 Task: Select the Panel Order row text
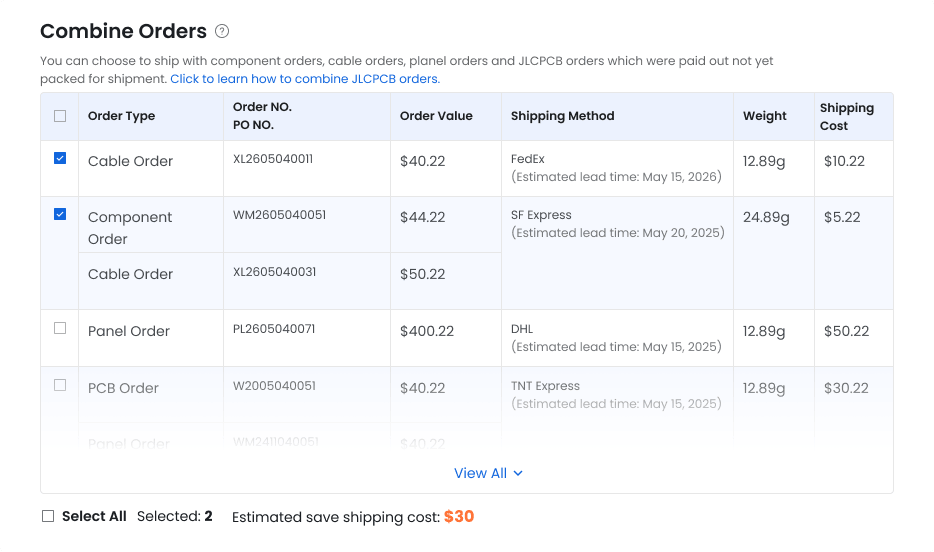tap(129, 331)
